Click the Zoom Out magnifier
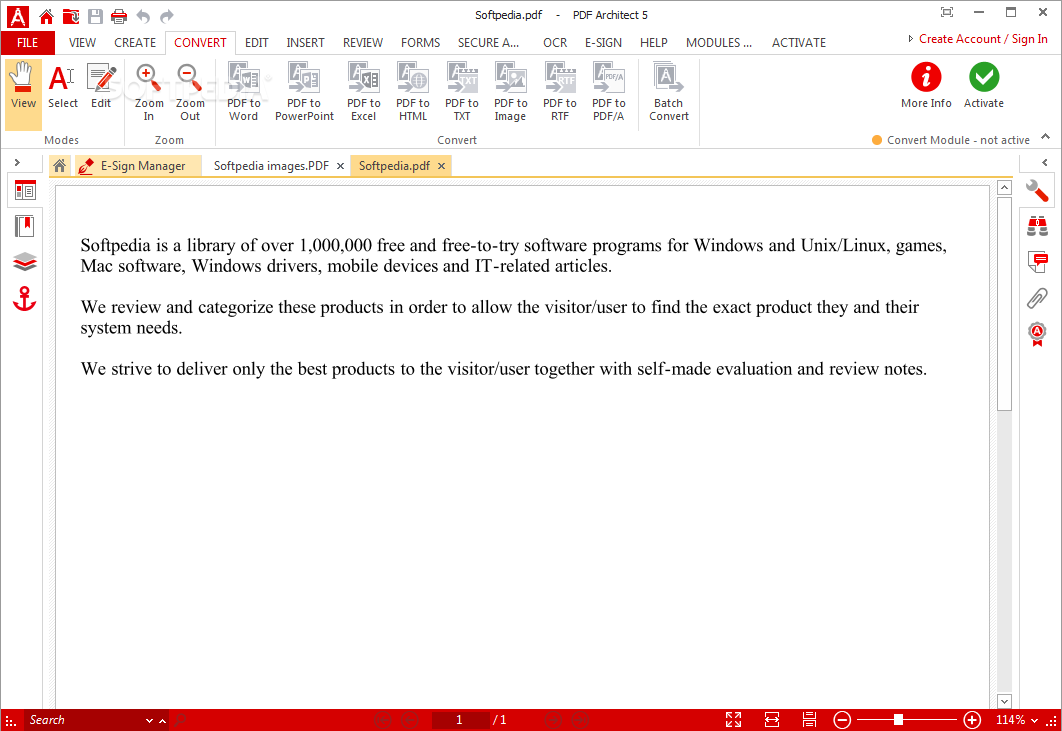The image size is (1062, 731). pyautogui.click(x=190, y=93)
